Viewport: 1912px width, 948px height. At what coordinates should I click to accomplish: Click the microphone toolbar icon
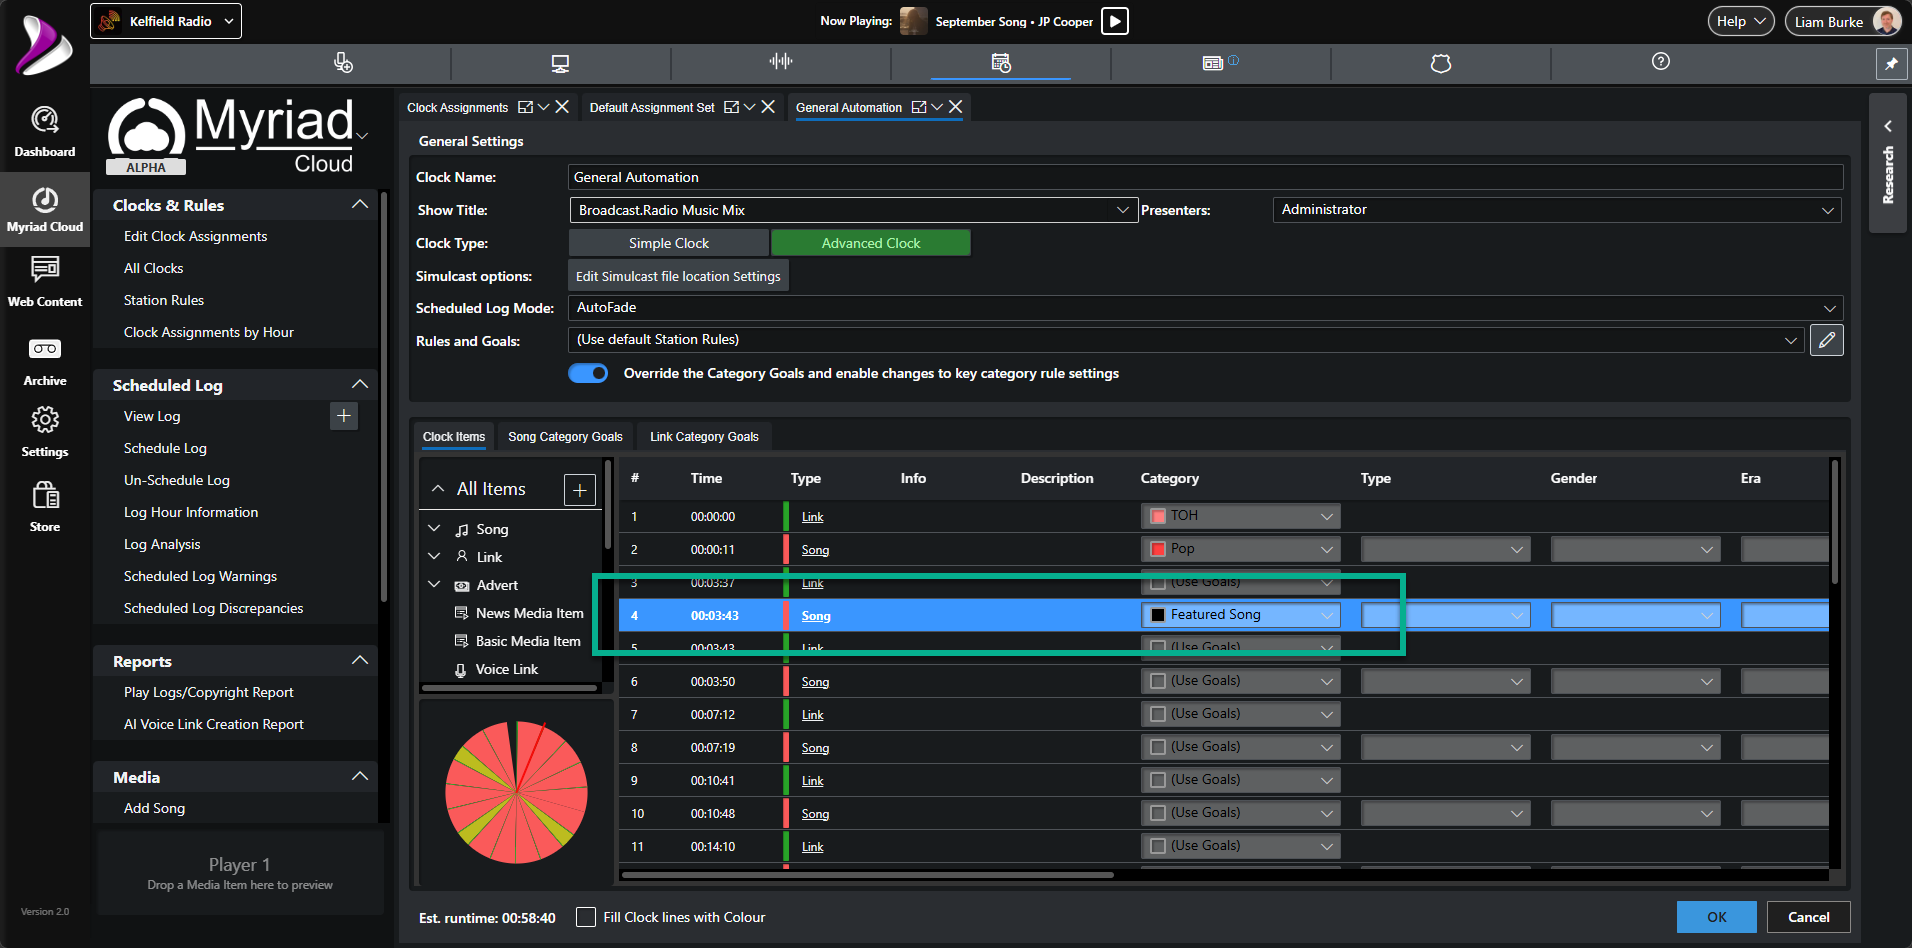point(343,63)
